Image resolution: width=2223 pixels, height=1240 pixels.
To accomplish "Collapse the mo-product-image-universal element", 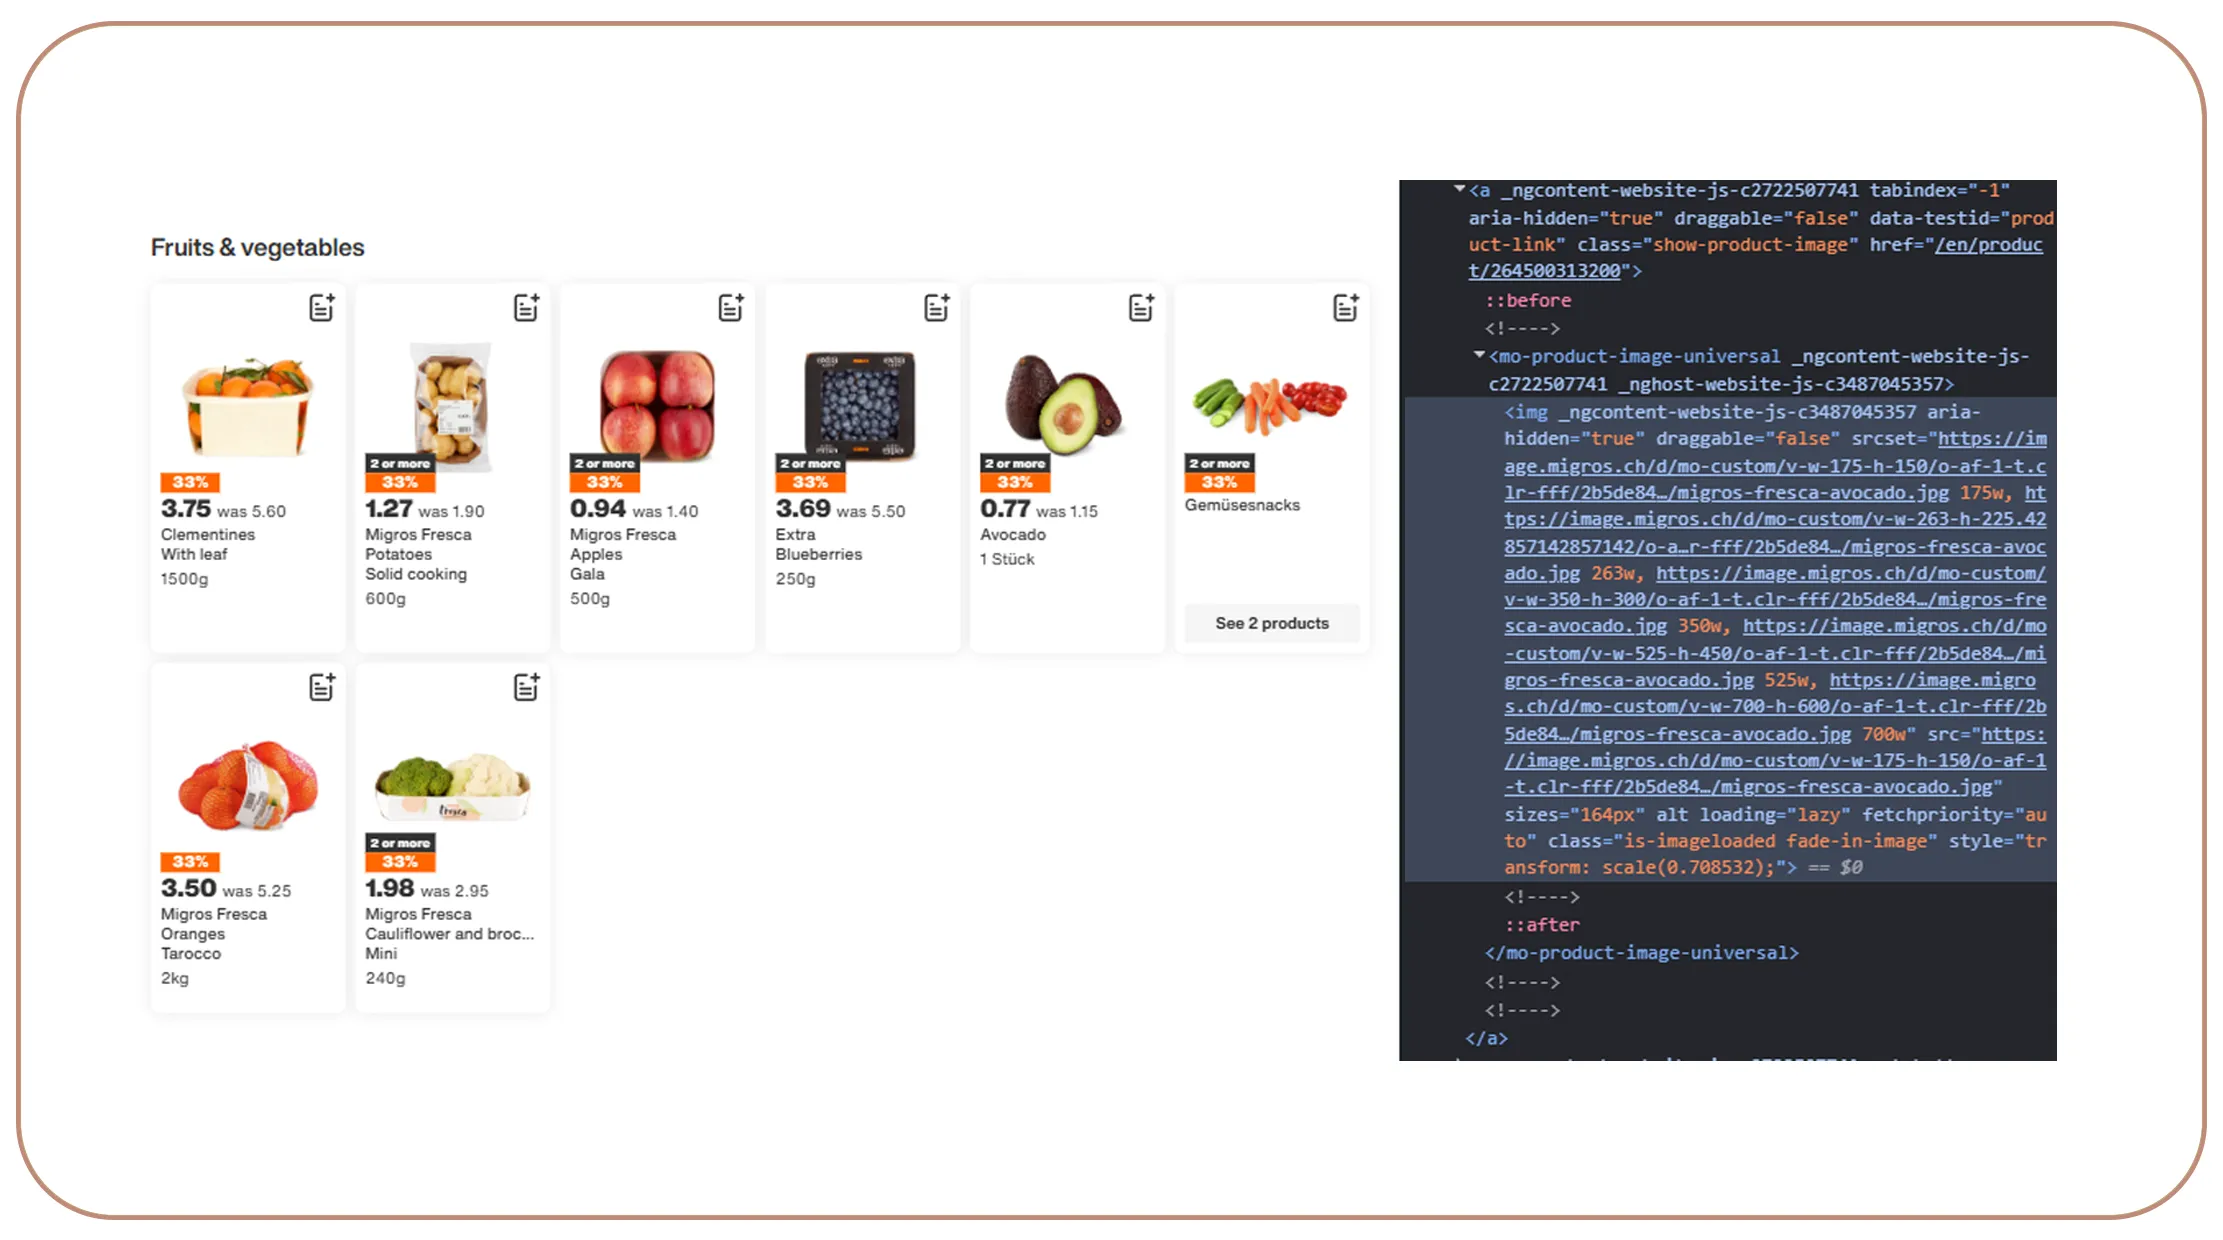I will [1479, 355].
